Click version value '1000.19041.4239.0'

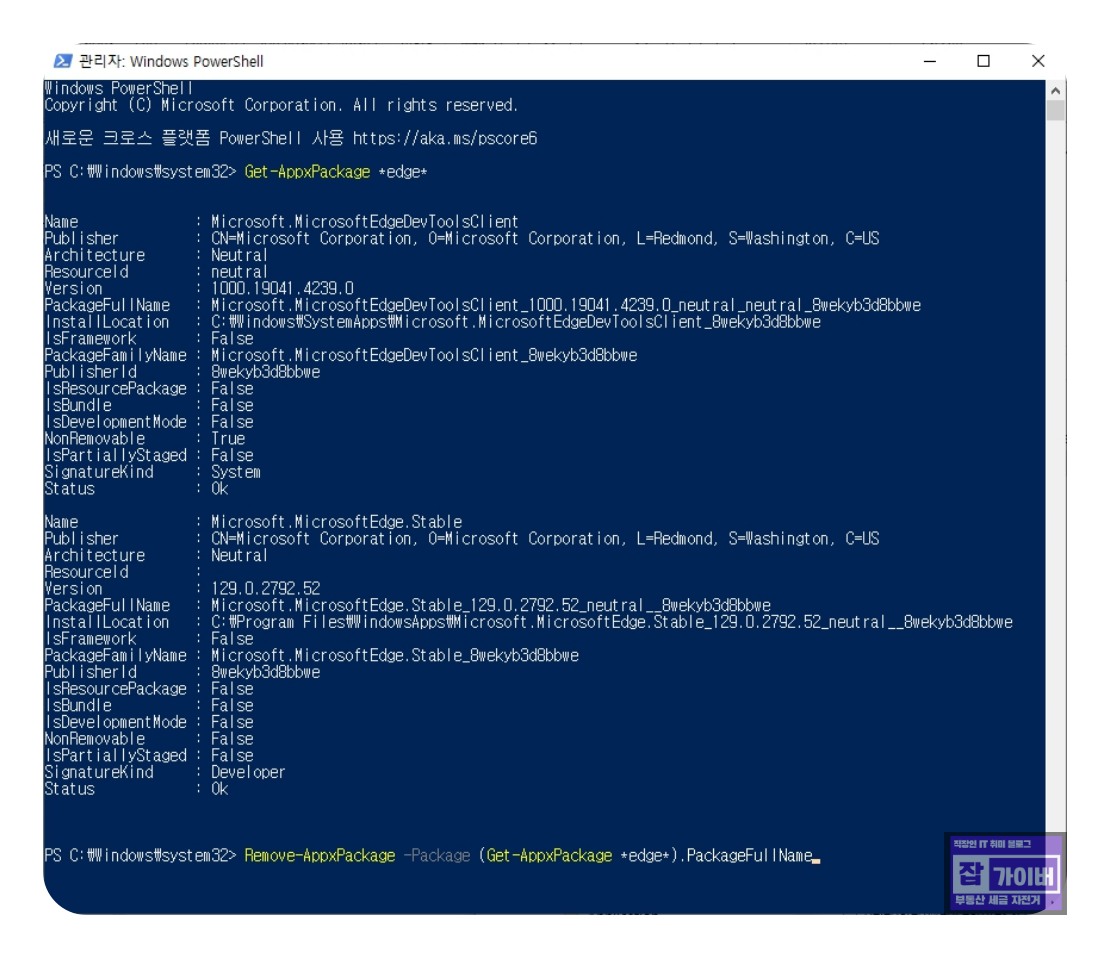point(282,288)
